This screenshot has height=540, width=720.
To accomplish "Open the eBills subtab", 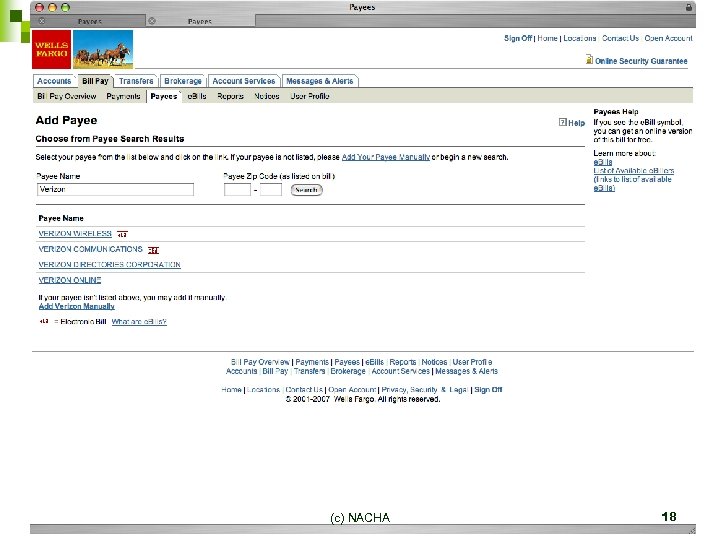I will (197, 96).
